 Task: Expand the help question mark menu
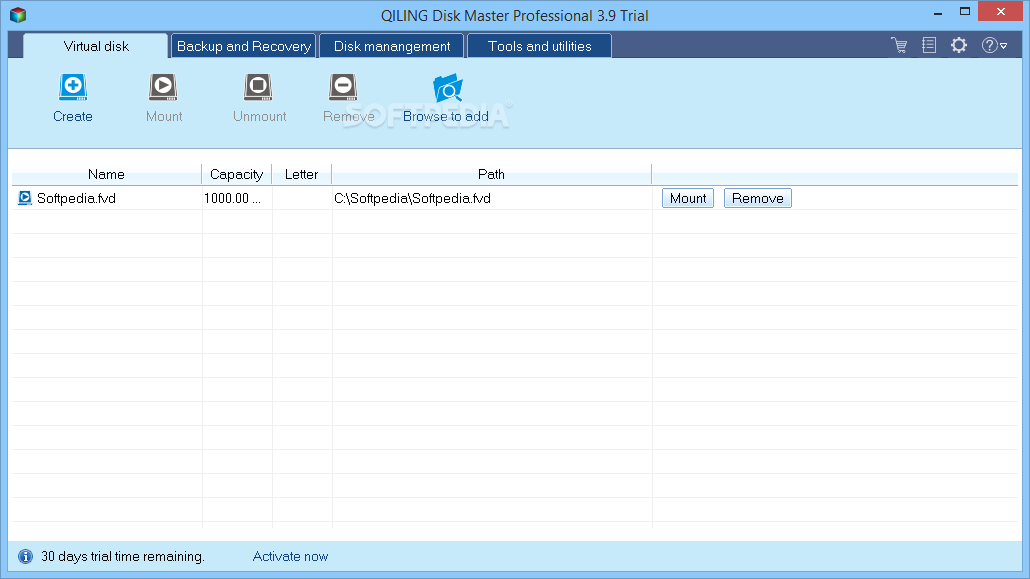(x=994, y=45)
